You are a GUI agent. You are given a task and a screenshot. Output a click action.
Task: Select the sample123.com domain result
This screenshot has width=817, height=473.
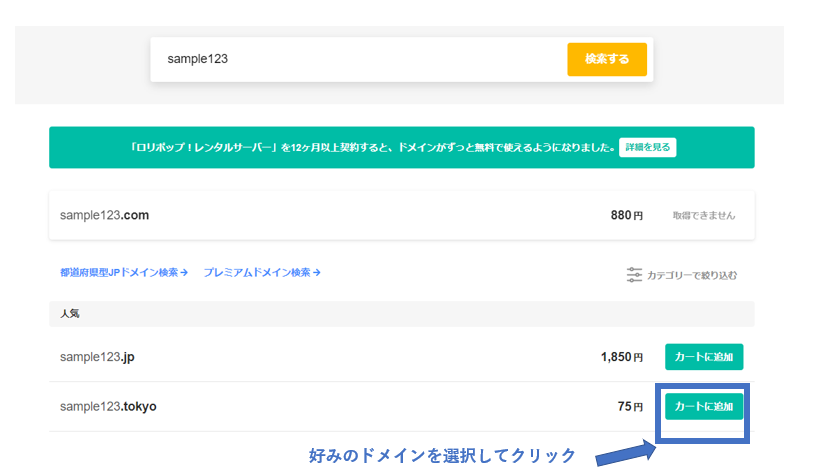pos(104,215)
